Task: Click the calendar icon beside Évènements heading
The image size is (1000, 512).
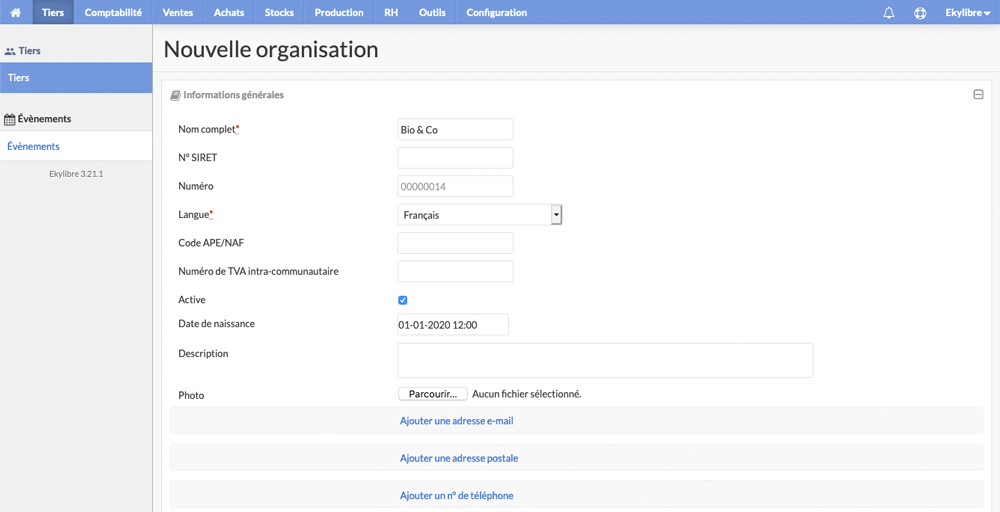Action: click(10, 119)
